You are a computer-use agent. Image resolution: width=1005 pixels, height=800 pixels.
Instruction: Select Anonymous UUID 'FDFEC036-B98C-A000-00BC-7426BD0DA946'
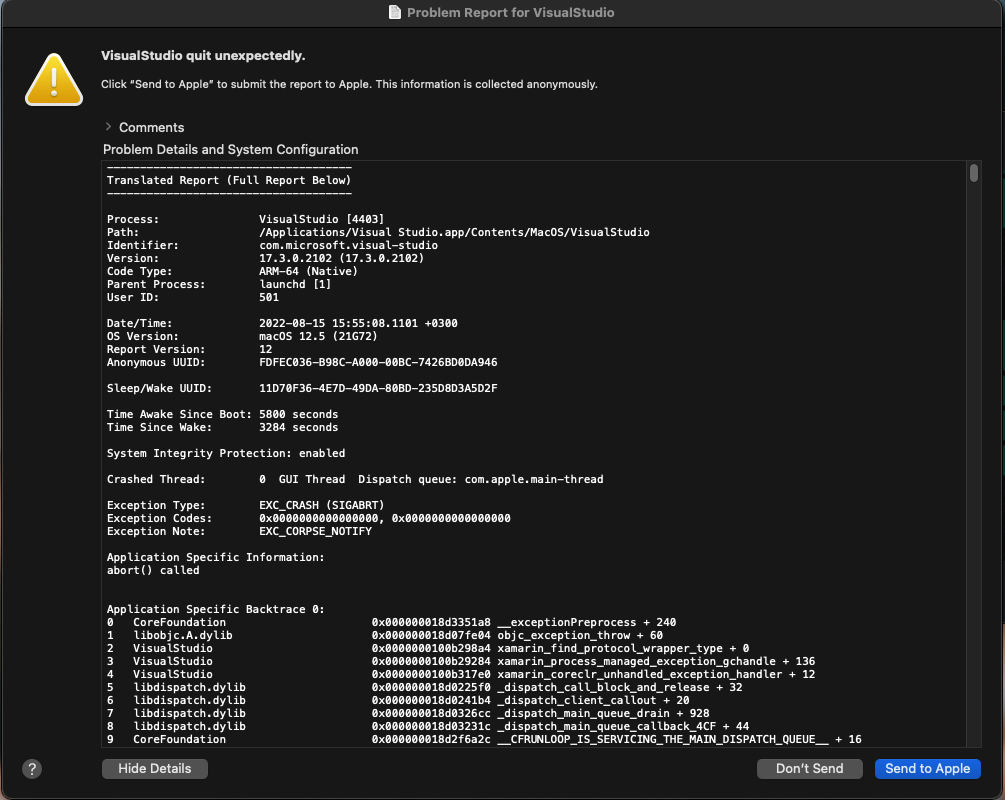point(378,362)
